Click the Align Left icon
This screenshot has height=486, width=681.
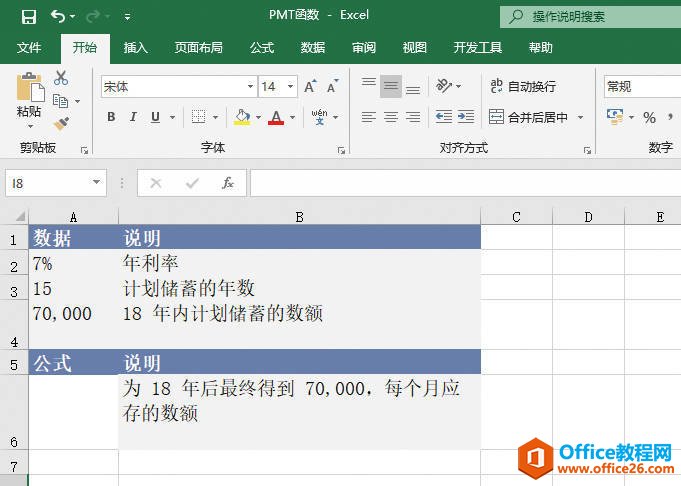tap(369, 117)
